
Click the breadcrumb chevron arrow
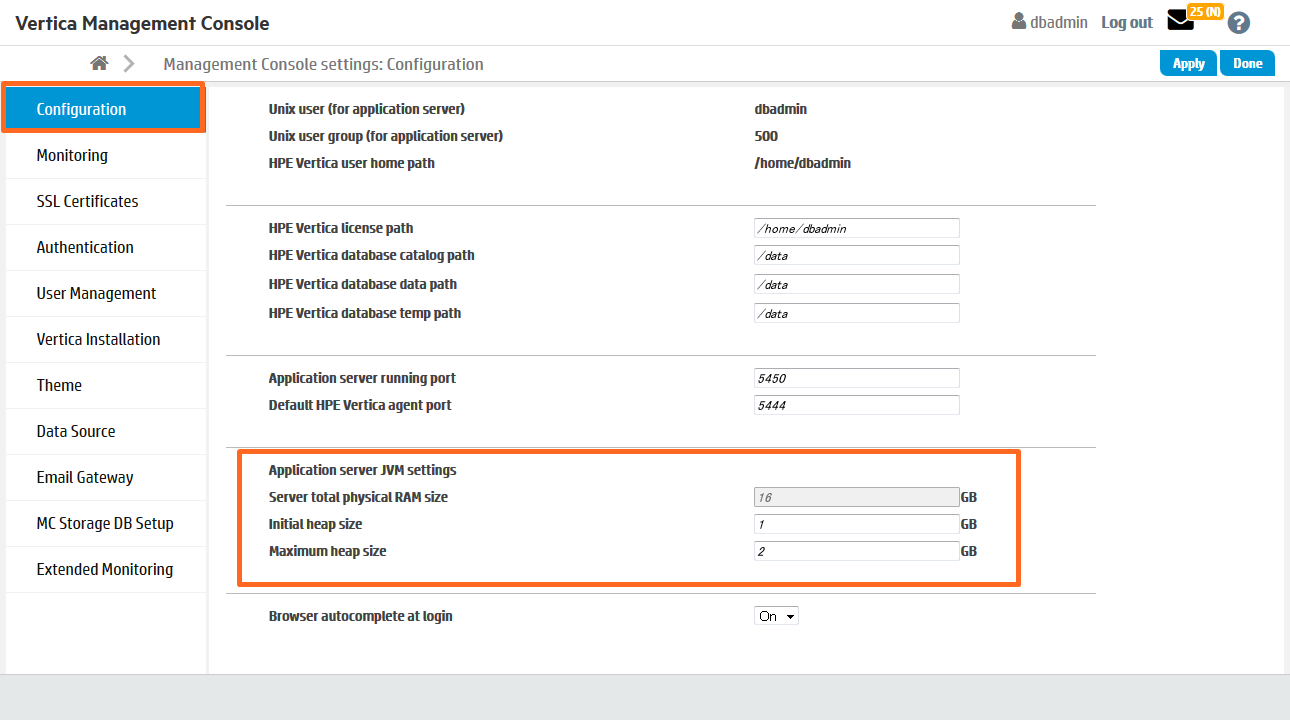(129, 64)
